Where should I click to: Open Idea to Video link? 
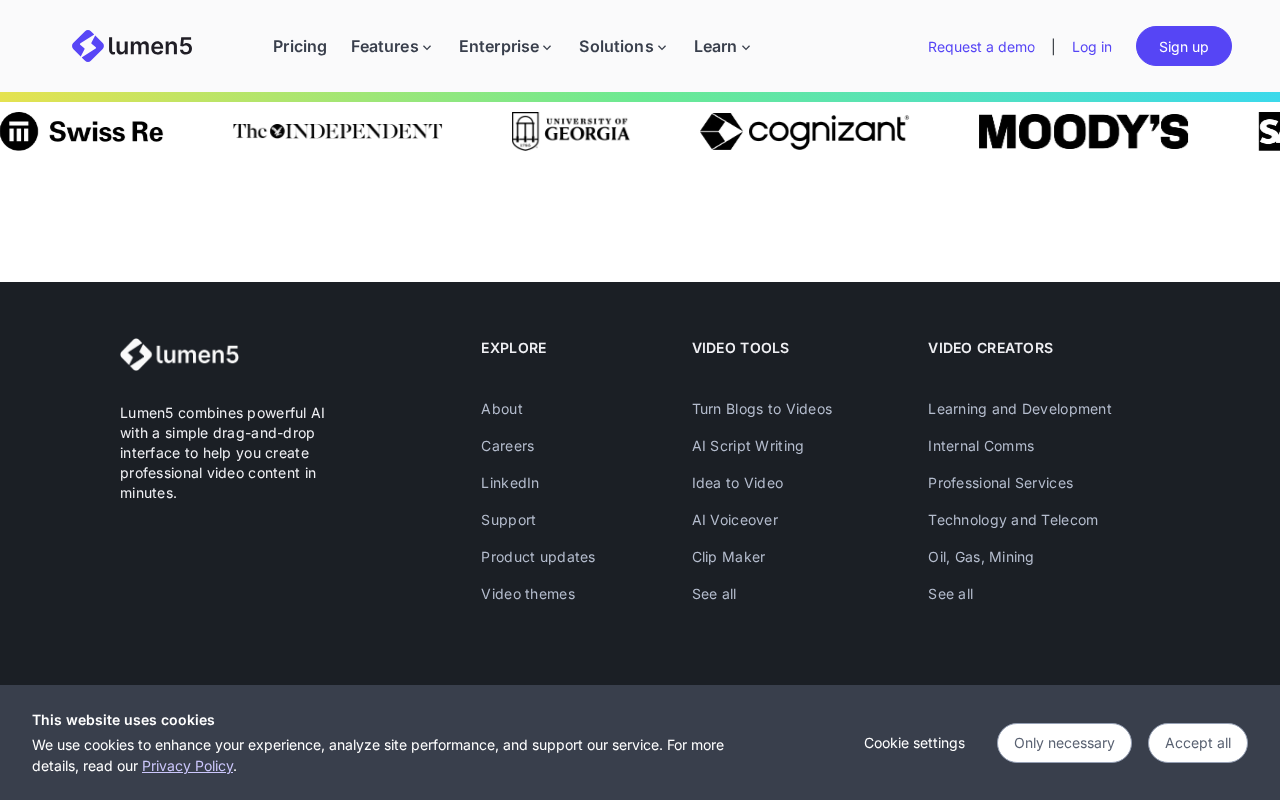coord(738,483)
